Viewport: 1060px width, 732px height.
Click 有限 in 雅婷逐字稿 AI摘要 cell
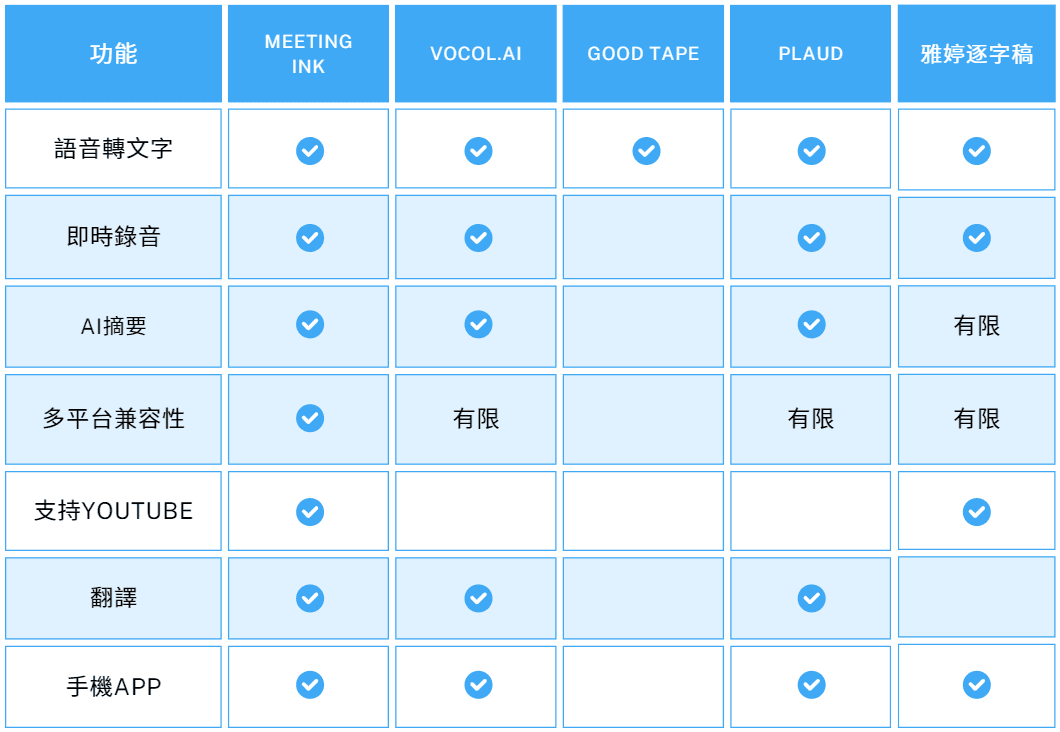pos(976,326)
